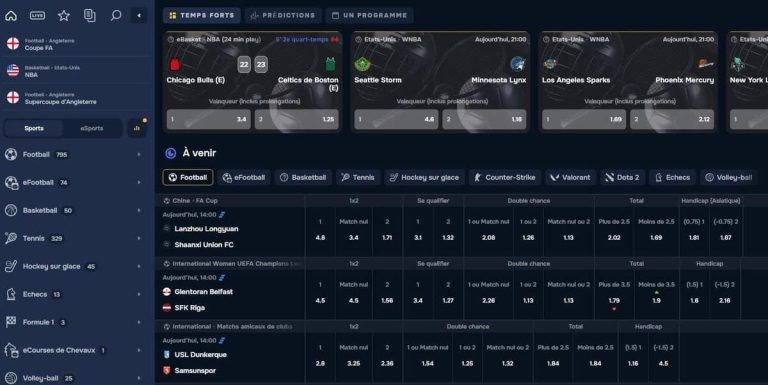The height and width of the screenshot is (385, 768).
Task: Open England Coupe FA shortcut
Action: pos(77,44)
